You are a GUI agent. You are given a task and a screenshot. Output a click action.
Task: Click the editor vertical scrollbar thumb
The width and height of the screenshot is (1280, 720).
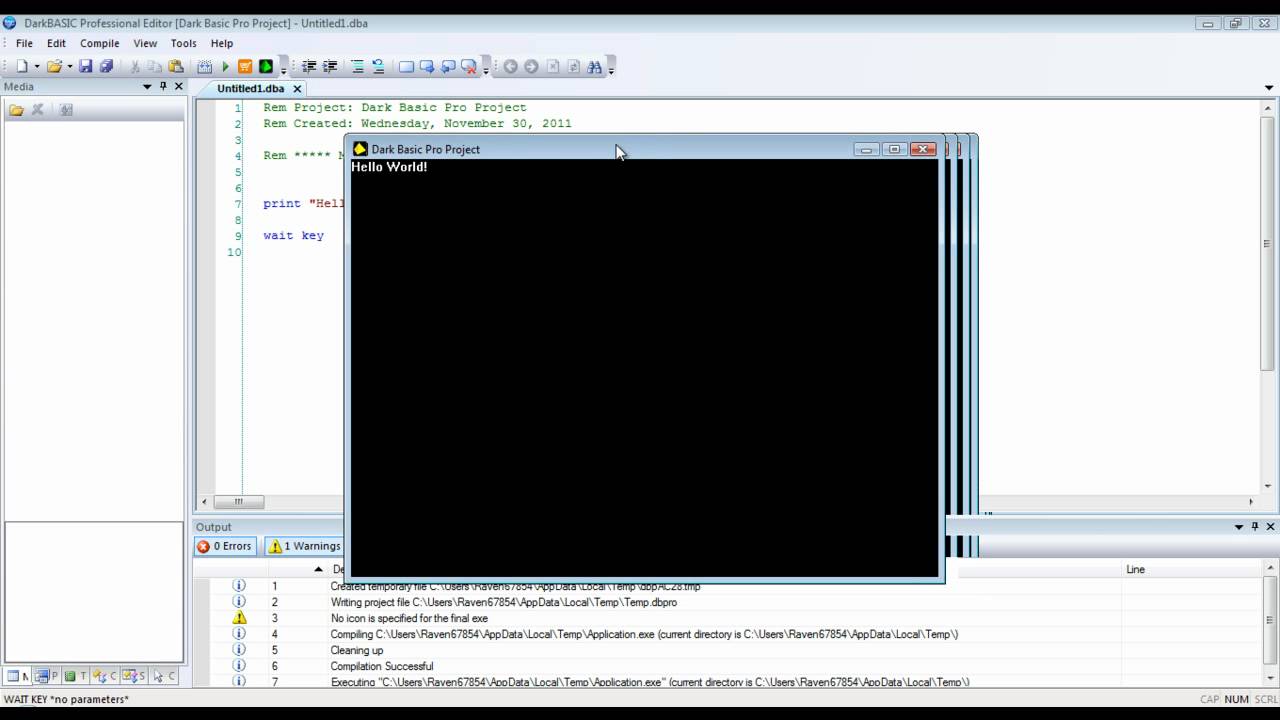click(x=1268, y=245)
